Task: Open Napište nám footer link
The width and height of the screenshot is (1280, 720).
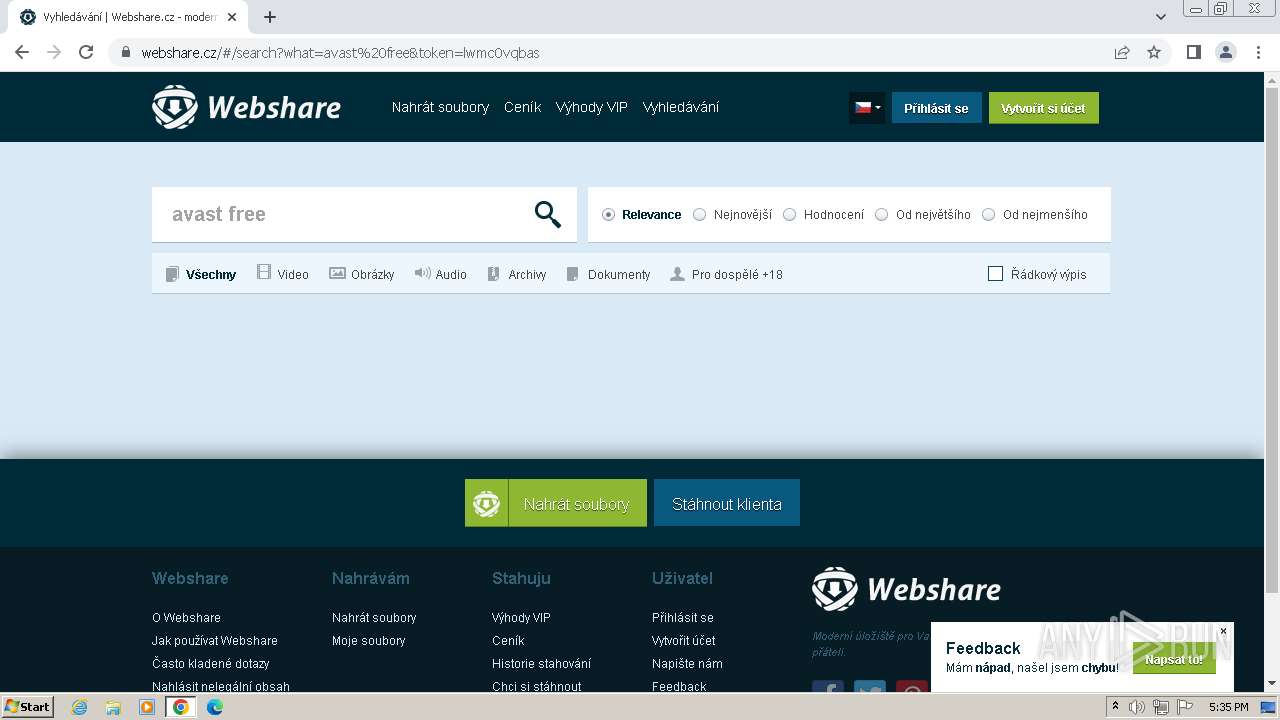Action: pyautogui.click(x=687, y=664)
